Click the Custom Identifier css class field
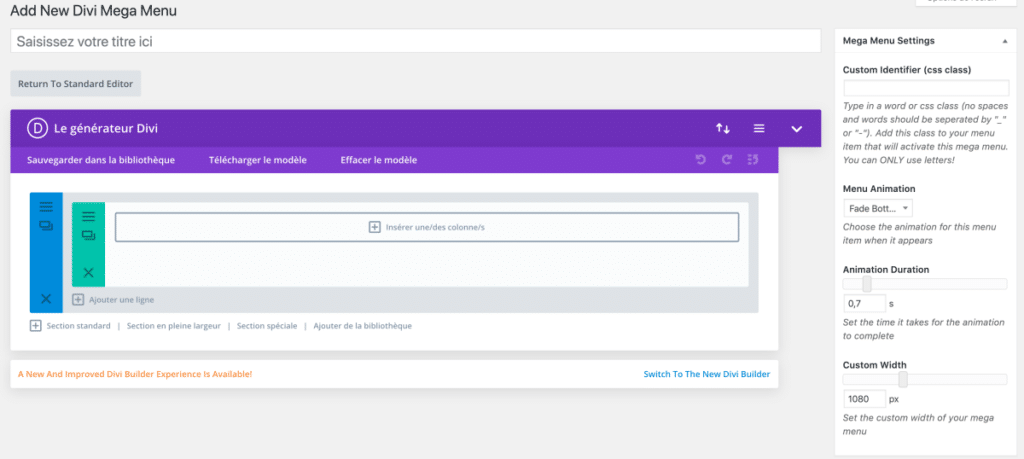 click(926, 88)
